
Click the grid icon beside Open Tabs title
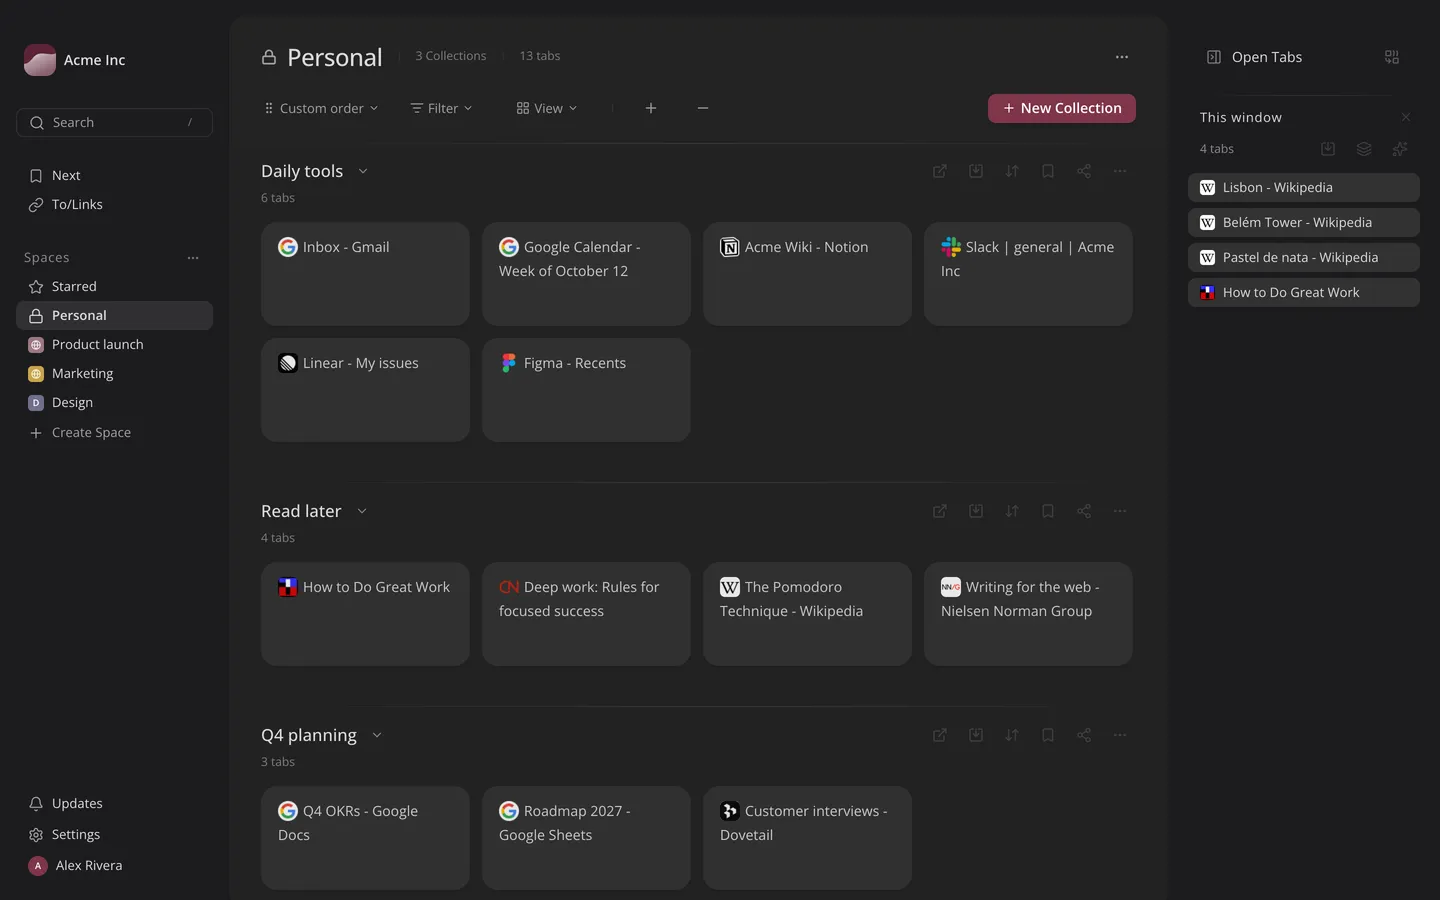(x=1392, y=57)
